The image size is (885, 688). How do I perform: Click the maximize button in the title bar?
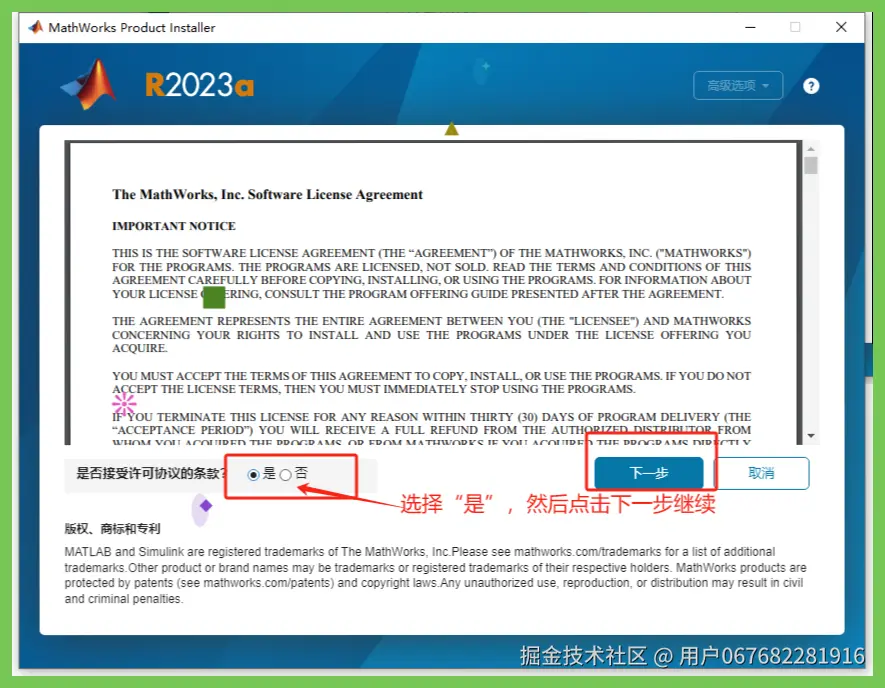point(795,27)
